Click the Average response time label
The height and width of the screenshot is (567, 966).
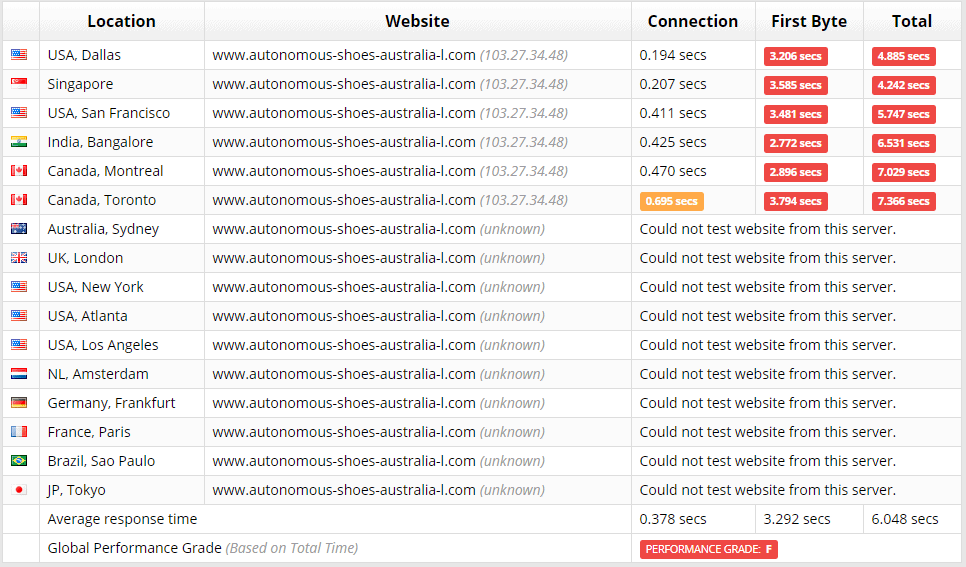[x=122, y=519]
